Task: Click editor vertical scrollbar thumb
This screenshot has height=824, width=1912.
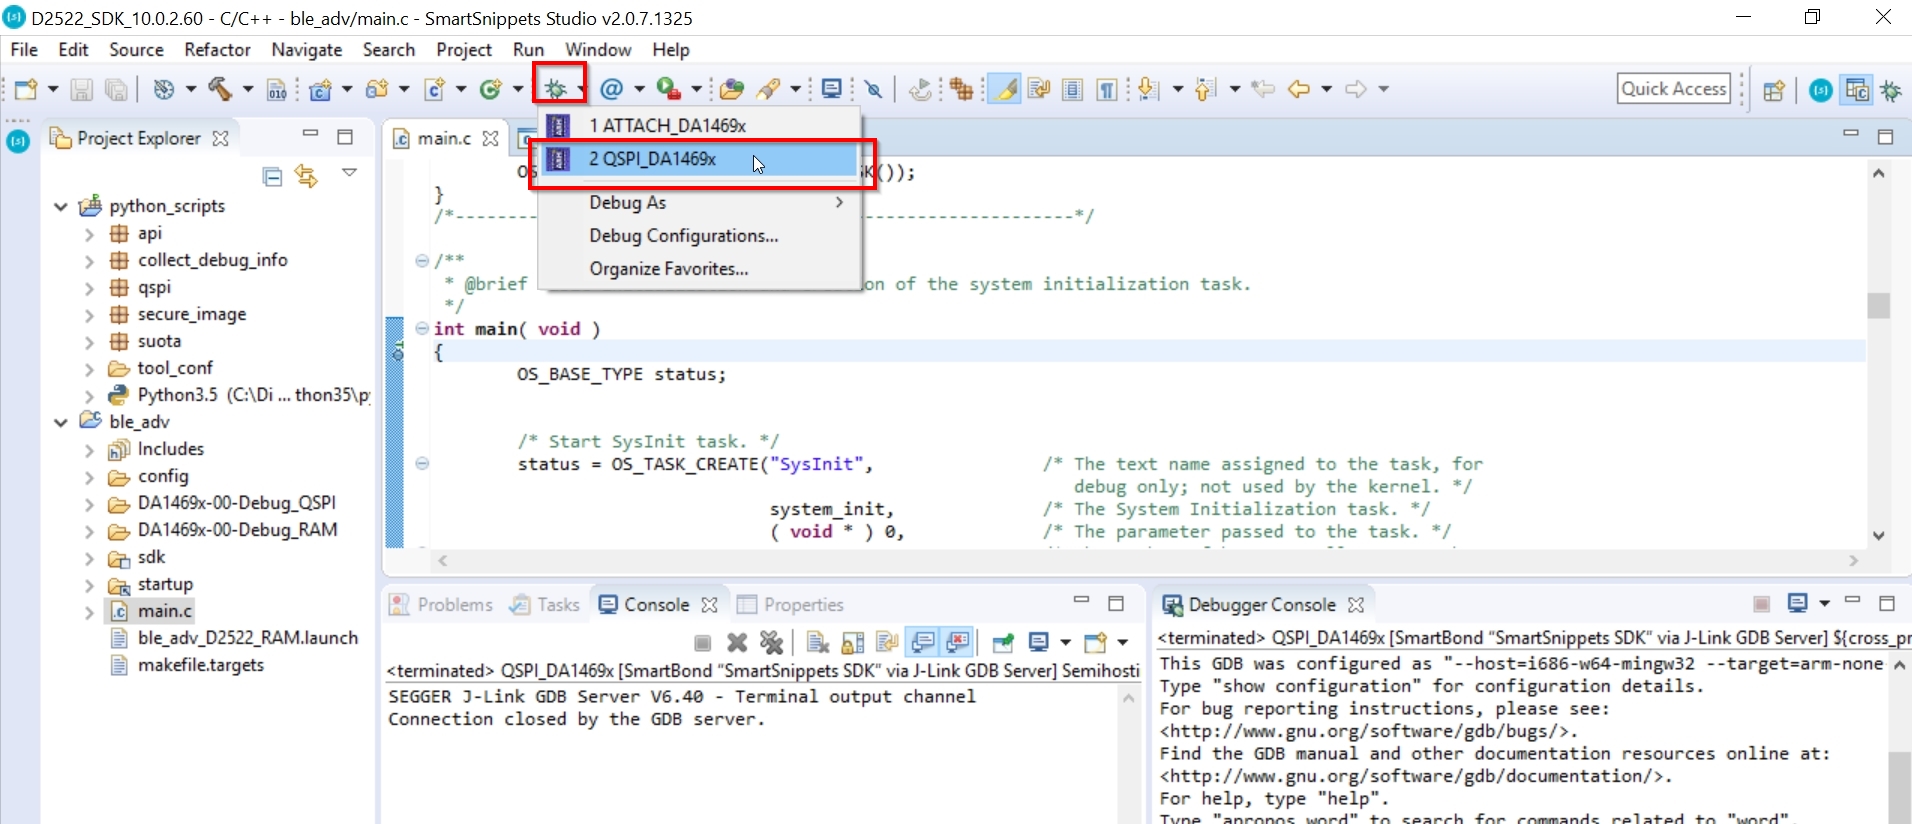Action: point(1879,305)
